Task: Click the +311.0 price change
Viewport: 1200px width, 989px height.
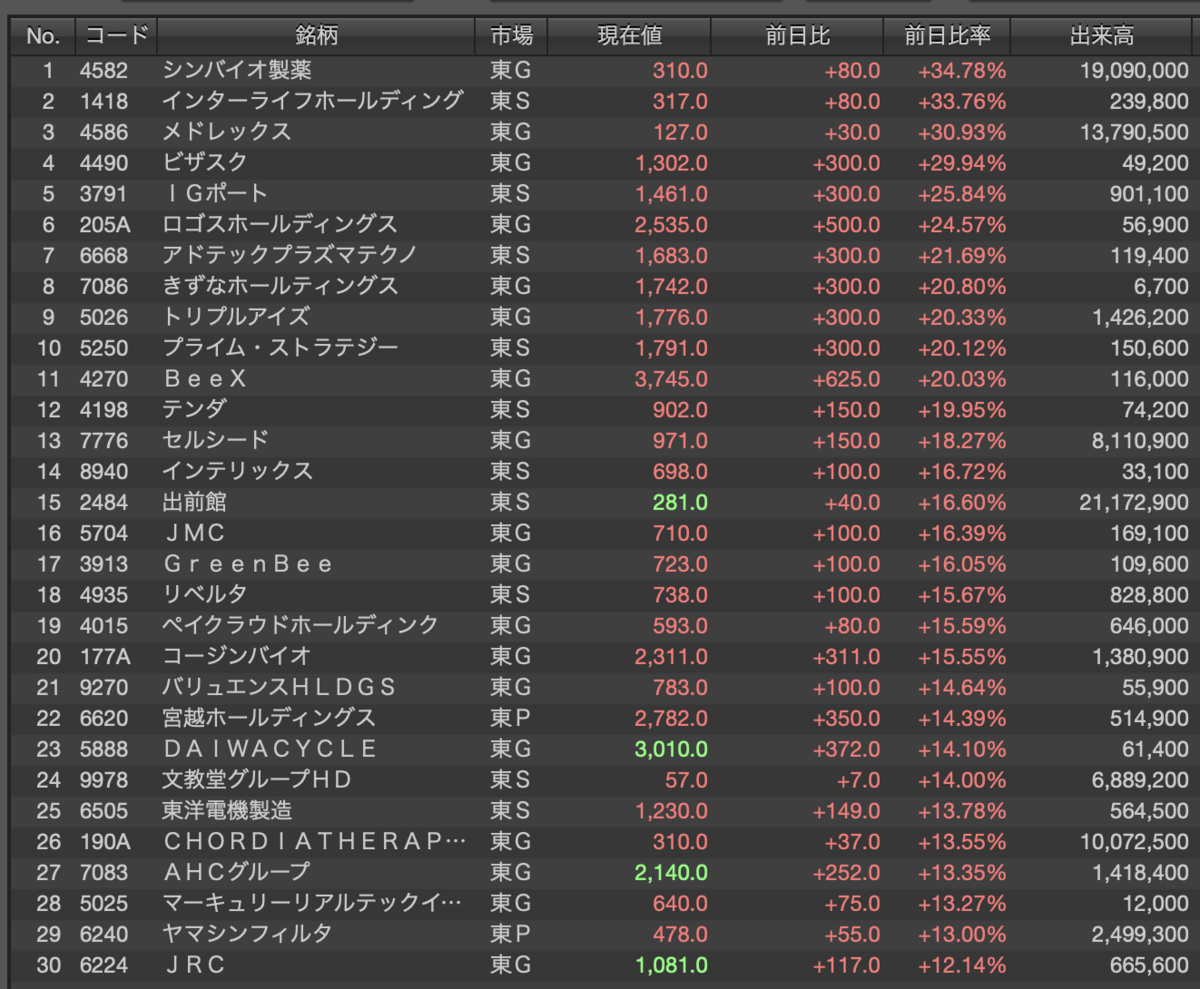Action: [x=847, y=656]
